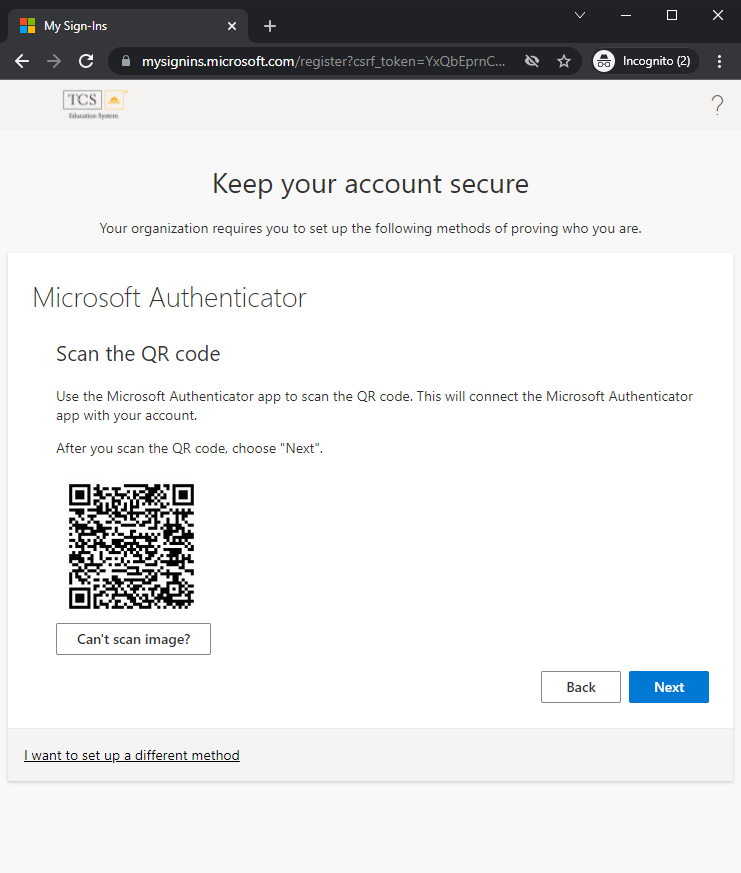The width and height of the screenshot is (741, 873).
Task: Open the tab search chevron
Action: 580,15
